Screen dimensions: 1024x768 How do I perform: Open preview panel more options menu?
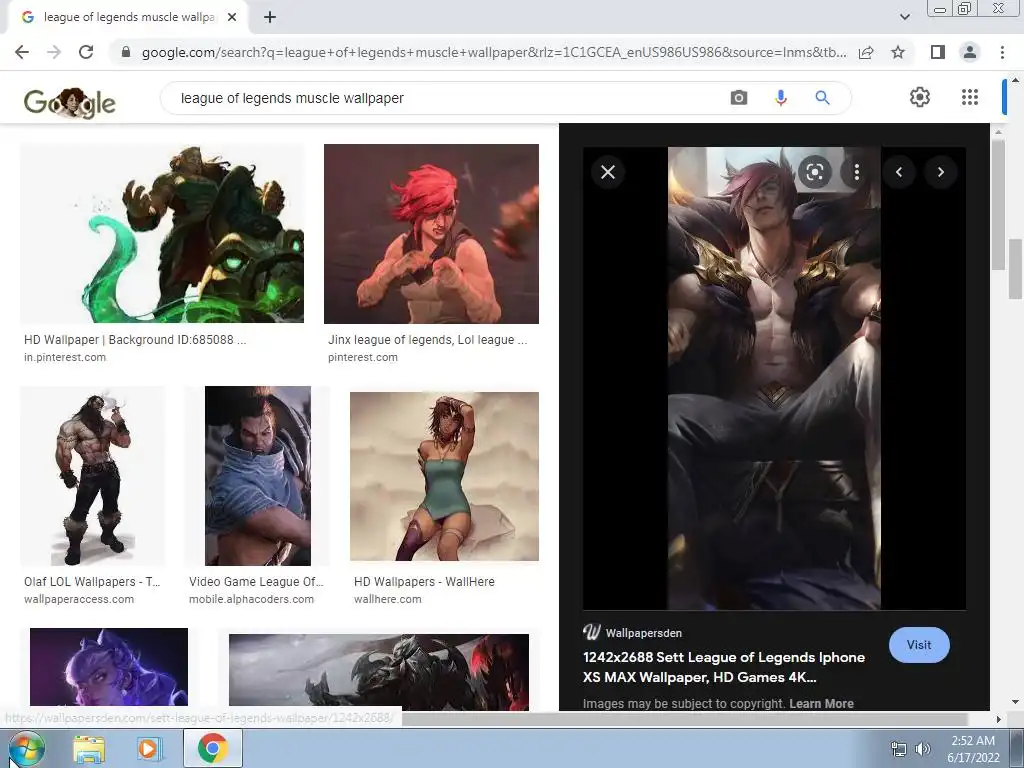pos(857,172)
